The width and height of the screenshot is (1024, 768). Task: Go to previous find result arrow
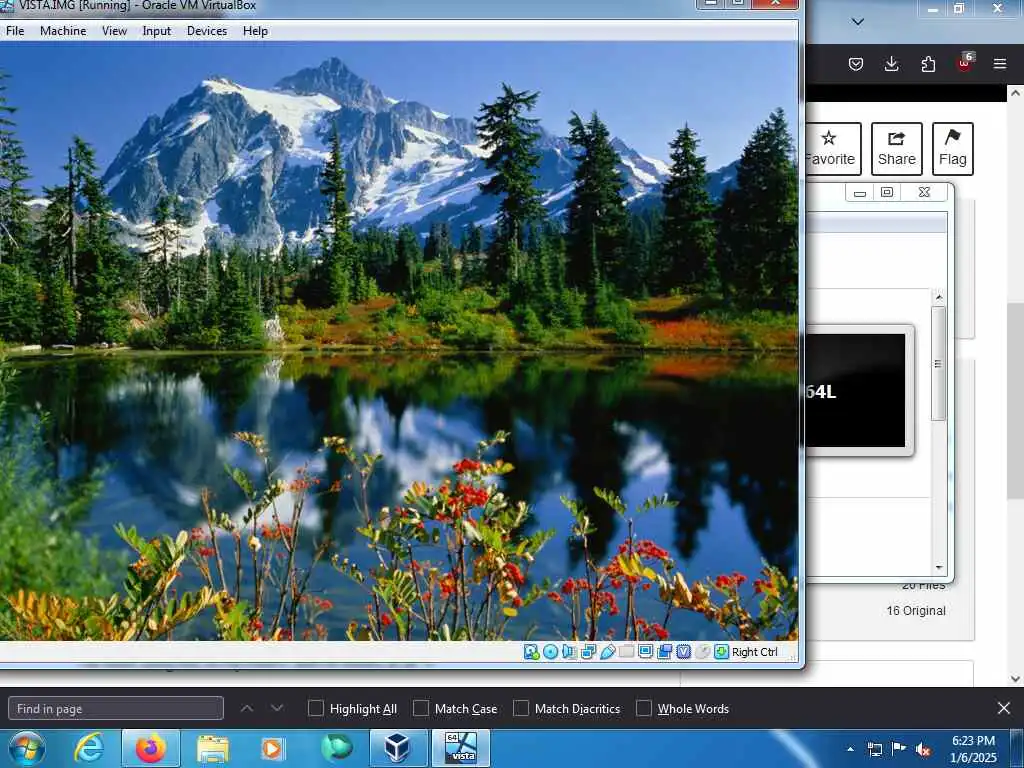[247, 708]
